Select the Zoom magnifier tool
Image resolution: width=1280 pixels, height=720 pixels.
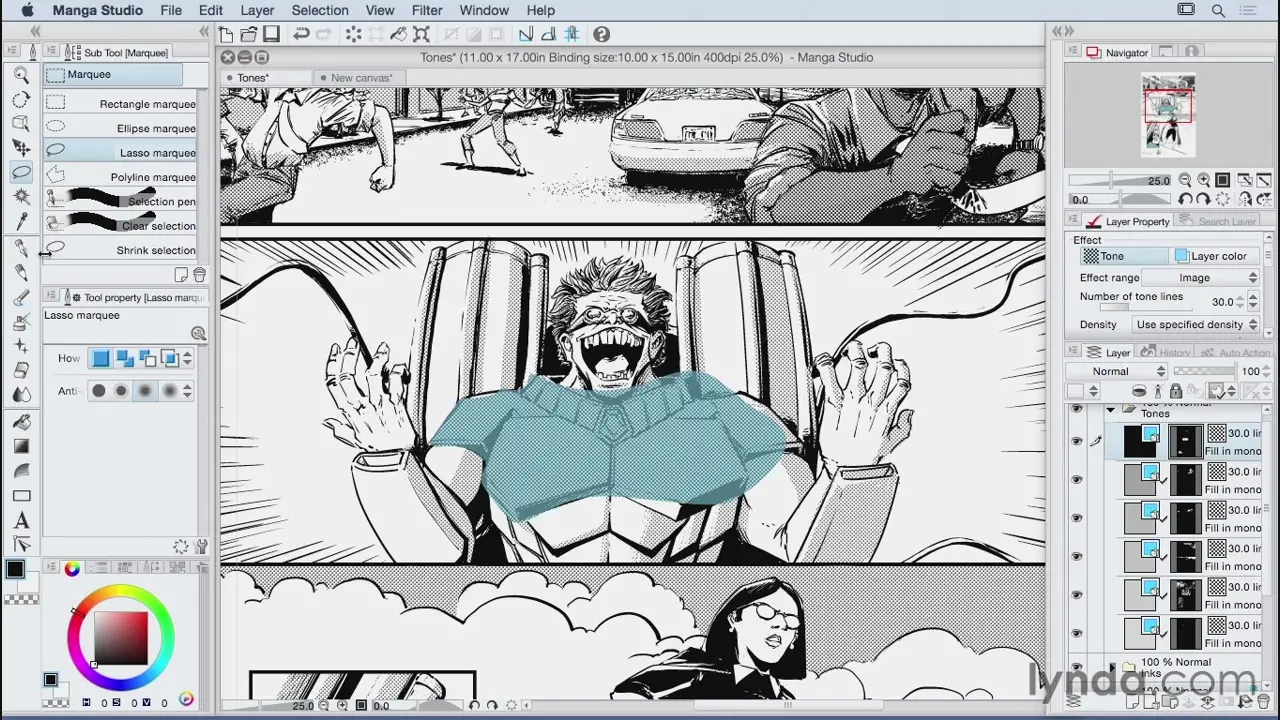(x=21, y=74)
